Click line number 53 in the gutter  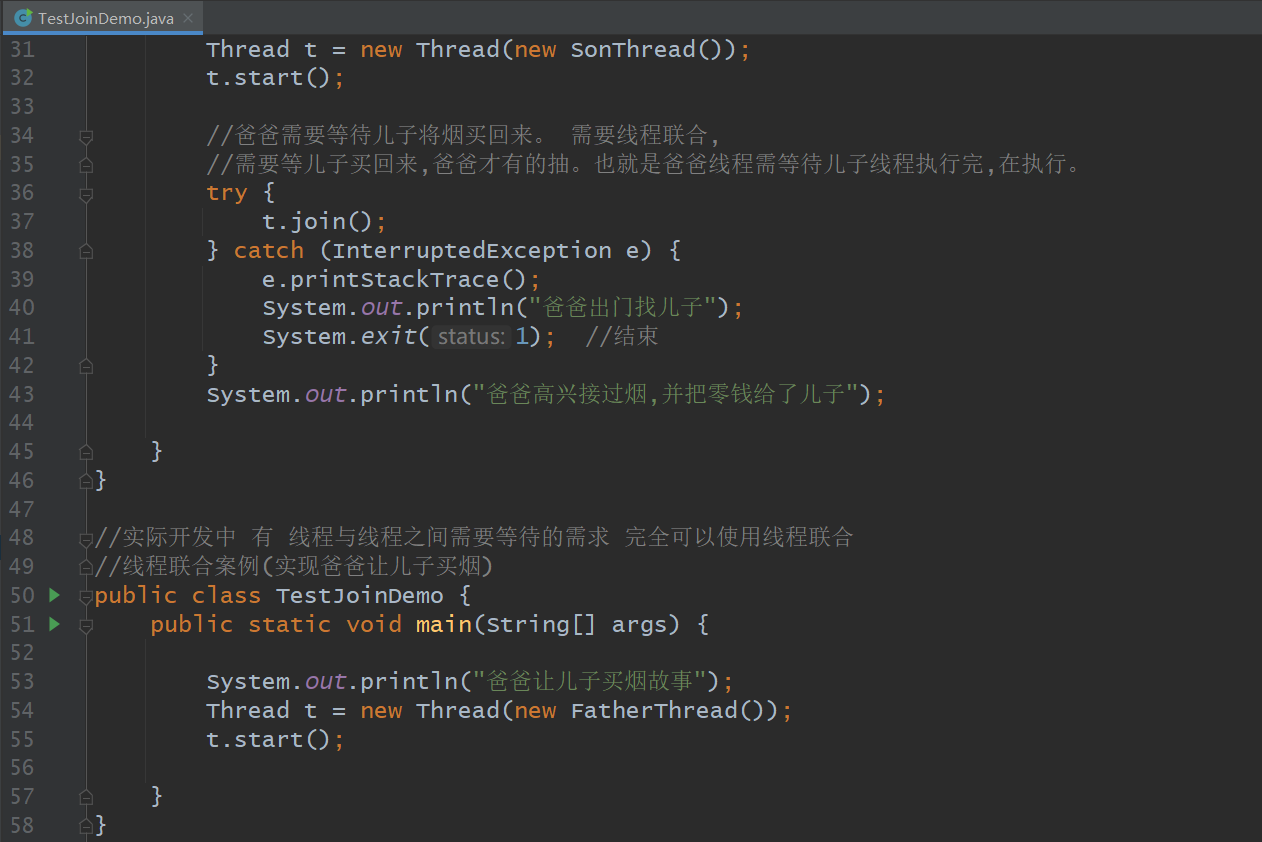(x=22, y=681)
